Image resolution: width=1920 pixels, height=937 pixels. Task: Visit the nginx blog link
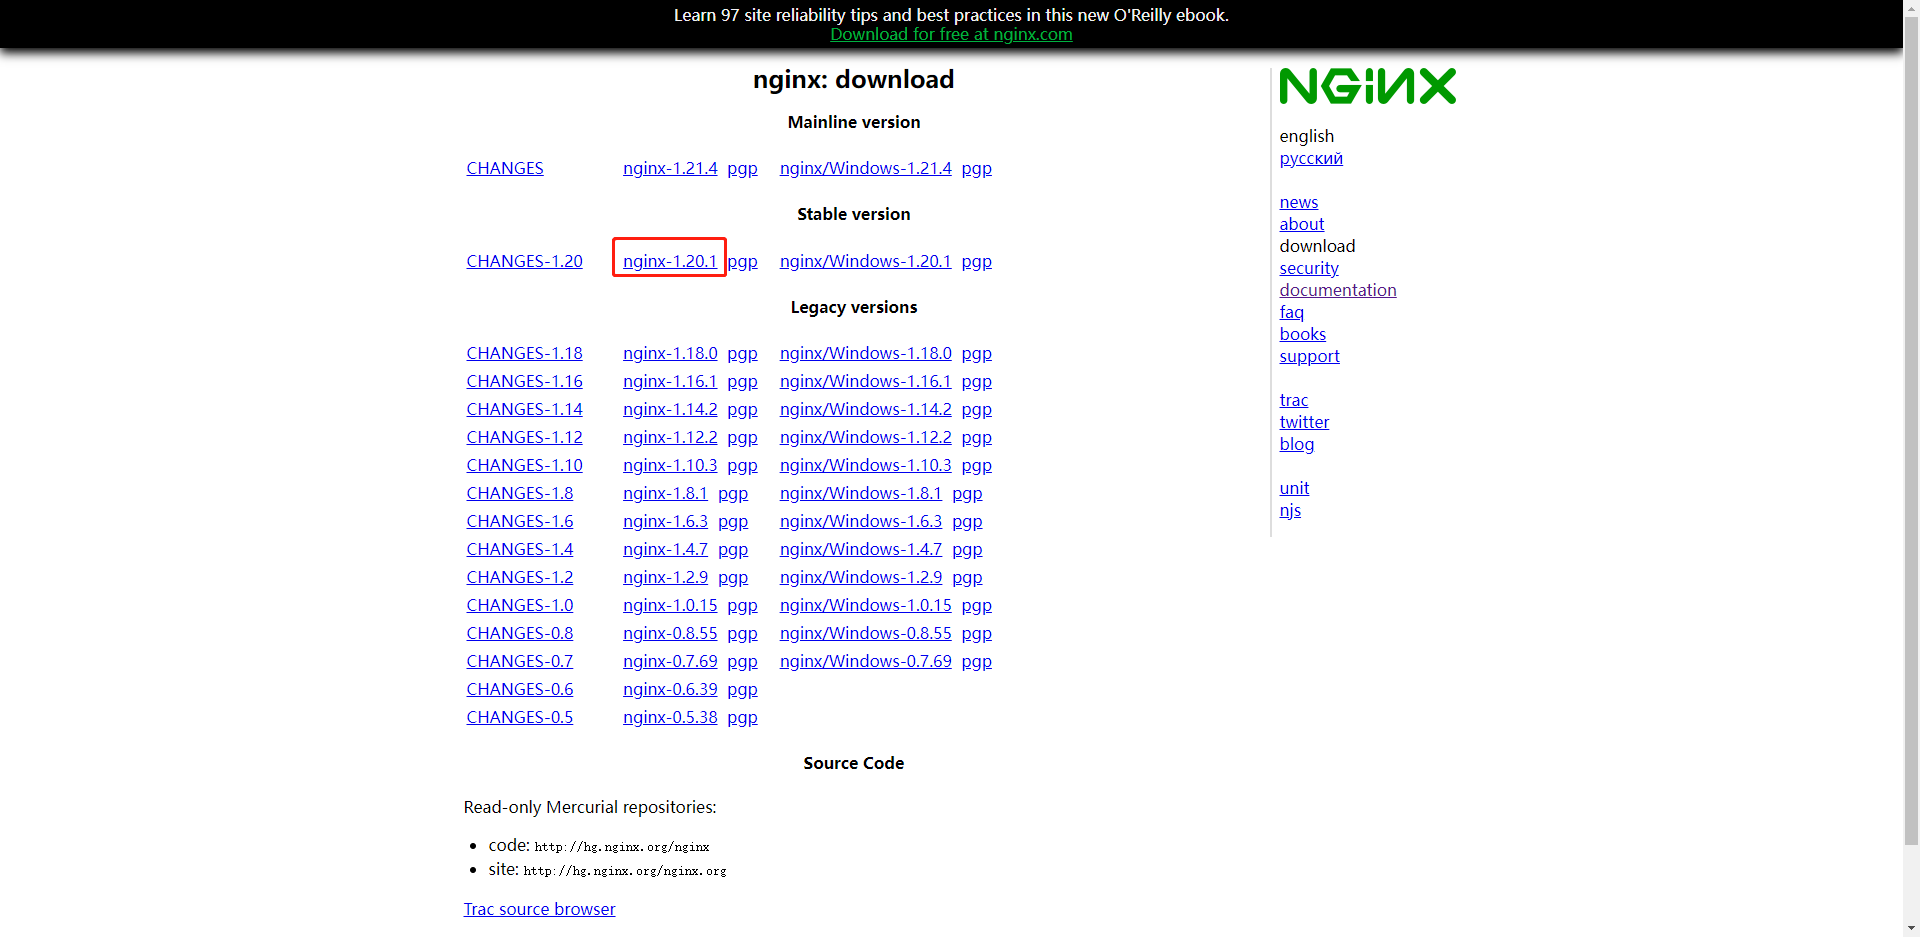click(1296, 444)
